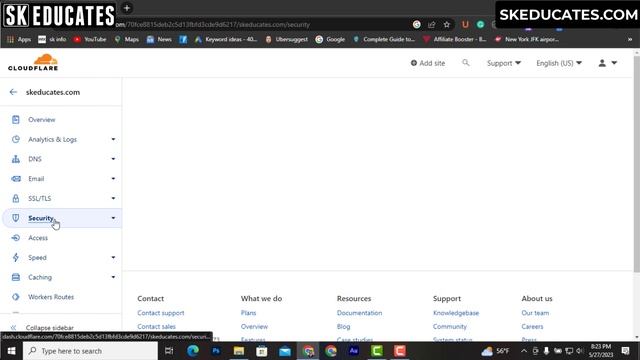Screen dimensions: 640x360
Task: Select DNS label in sidebar
Action: click(35, 159)
